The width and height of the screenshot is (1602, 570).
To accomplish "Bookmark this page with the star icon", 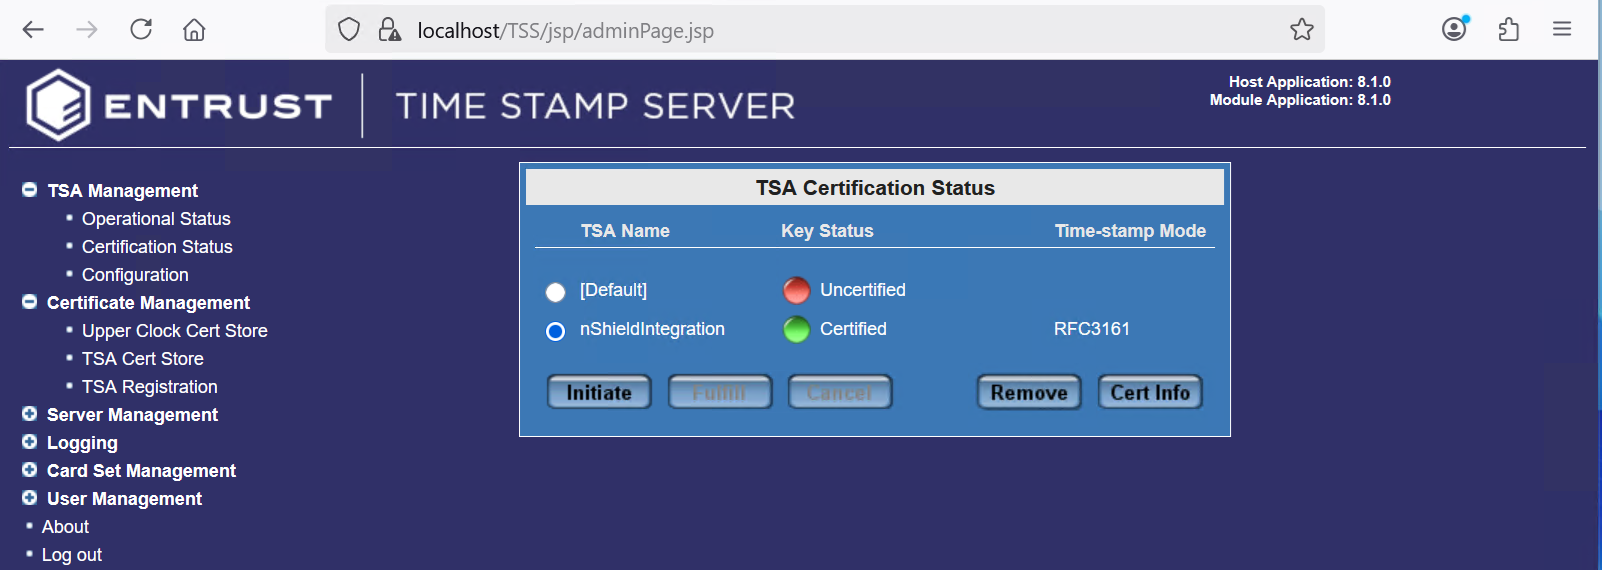I will [1301, 30].
